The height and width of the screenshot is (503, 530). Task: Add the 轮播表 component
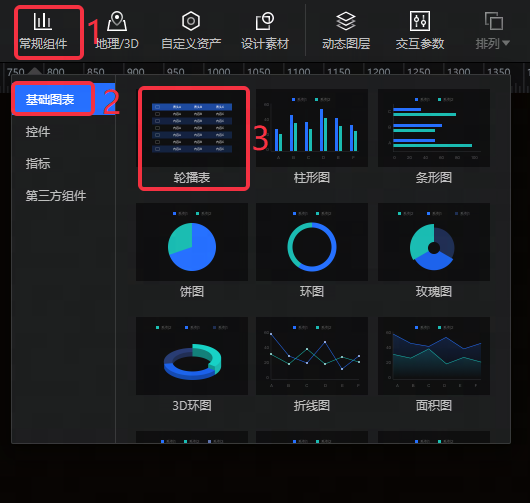click(192, 137)
